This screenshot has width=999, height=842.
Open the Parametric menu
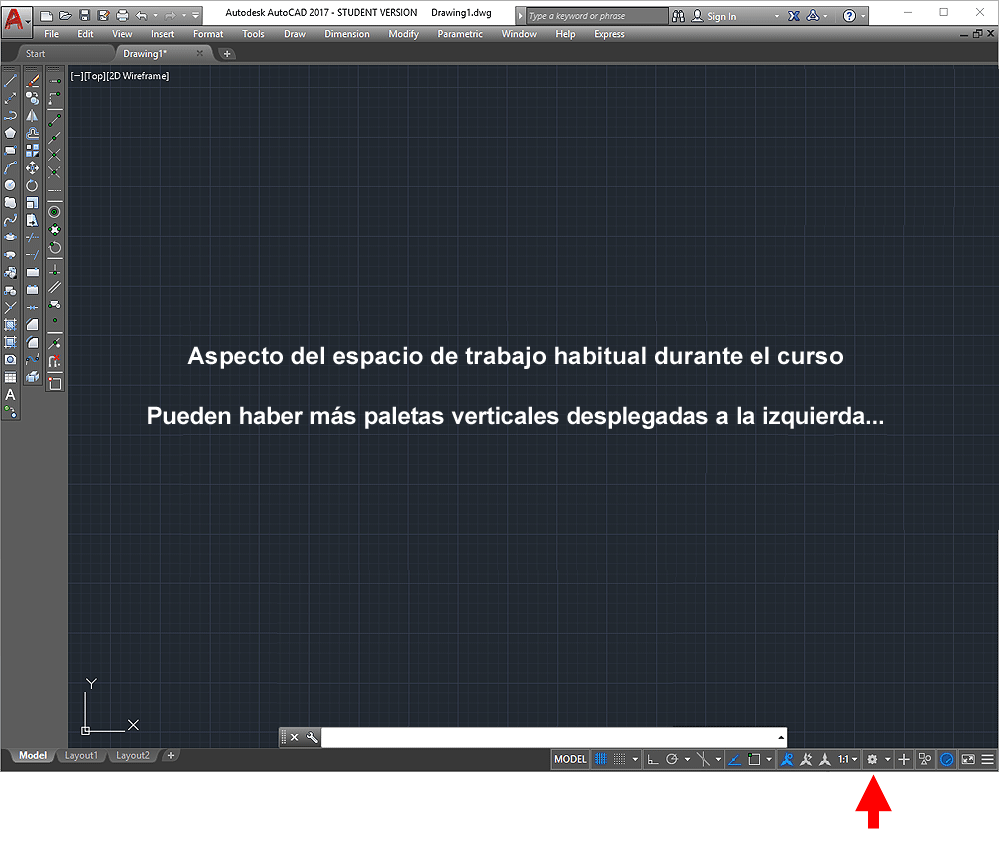click(x=460, y=34)
